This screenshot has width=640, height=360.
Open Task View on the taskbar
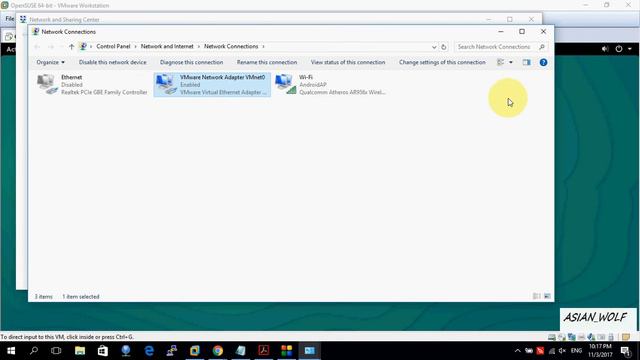[x=56, y=351]
